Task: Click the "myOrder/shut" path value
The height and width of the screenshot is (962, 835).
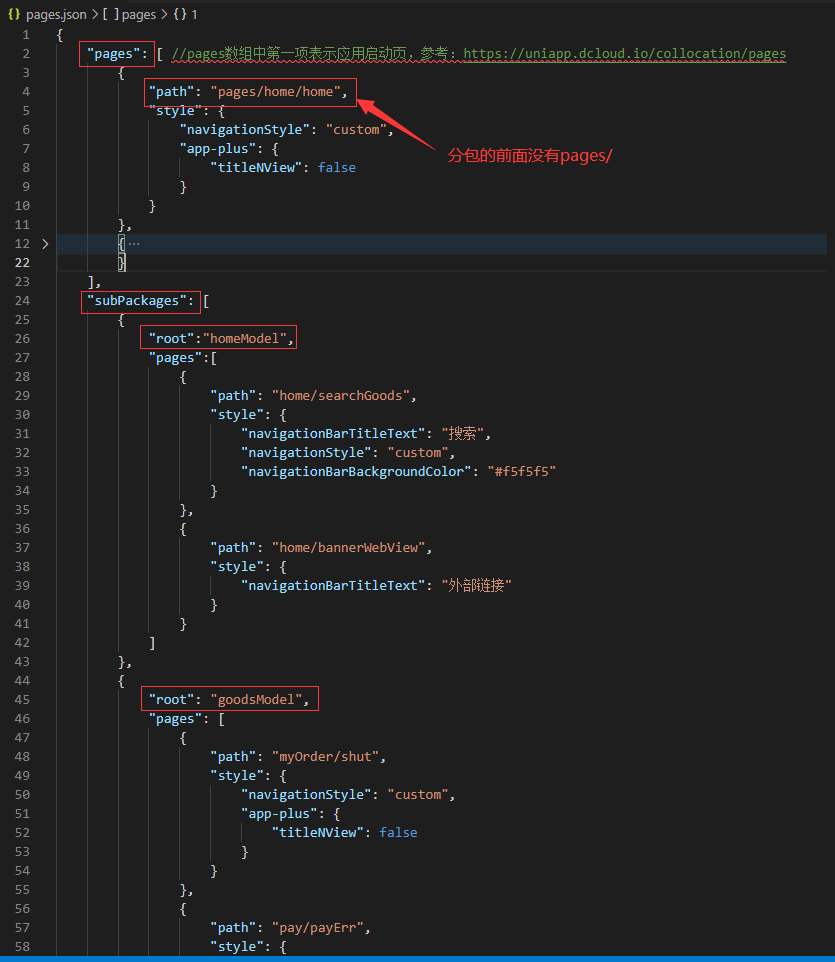Action: pos(326,756)
